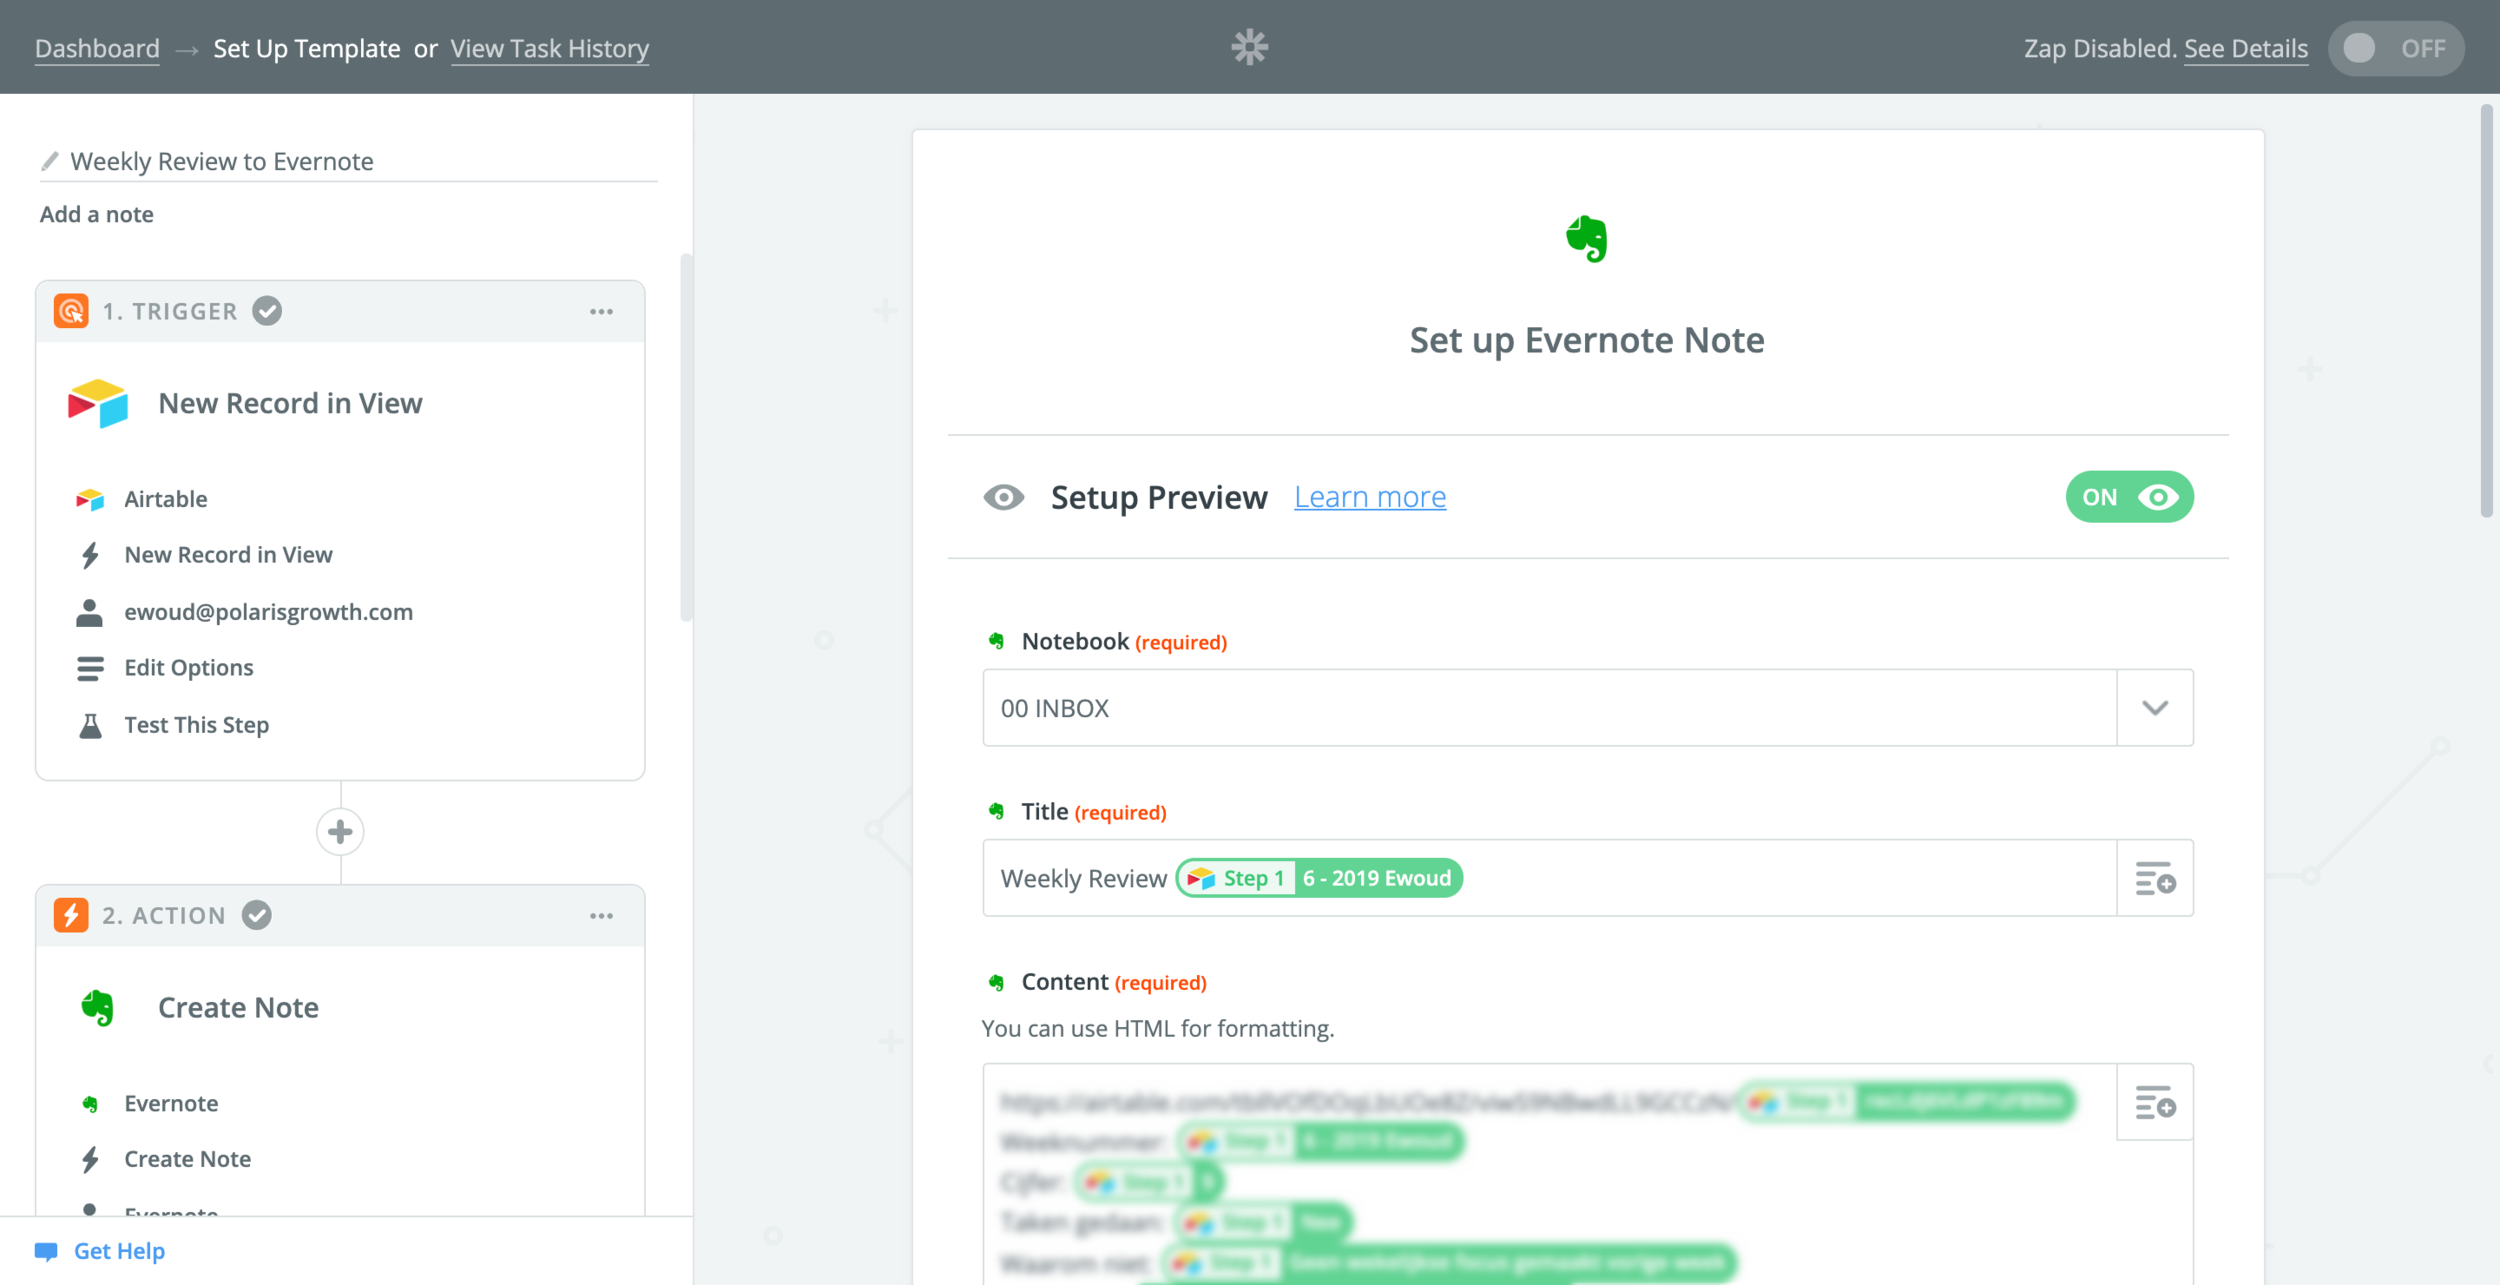Image resolution: width=2500 pixels, height=1285 pixels.
Task: Click the main page vertical scrollbar
Action: pyautogui.click(x=2486, y=311)
